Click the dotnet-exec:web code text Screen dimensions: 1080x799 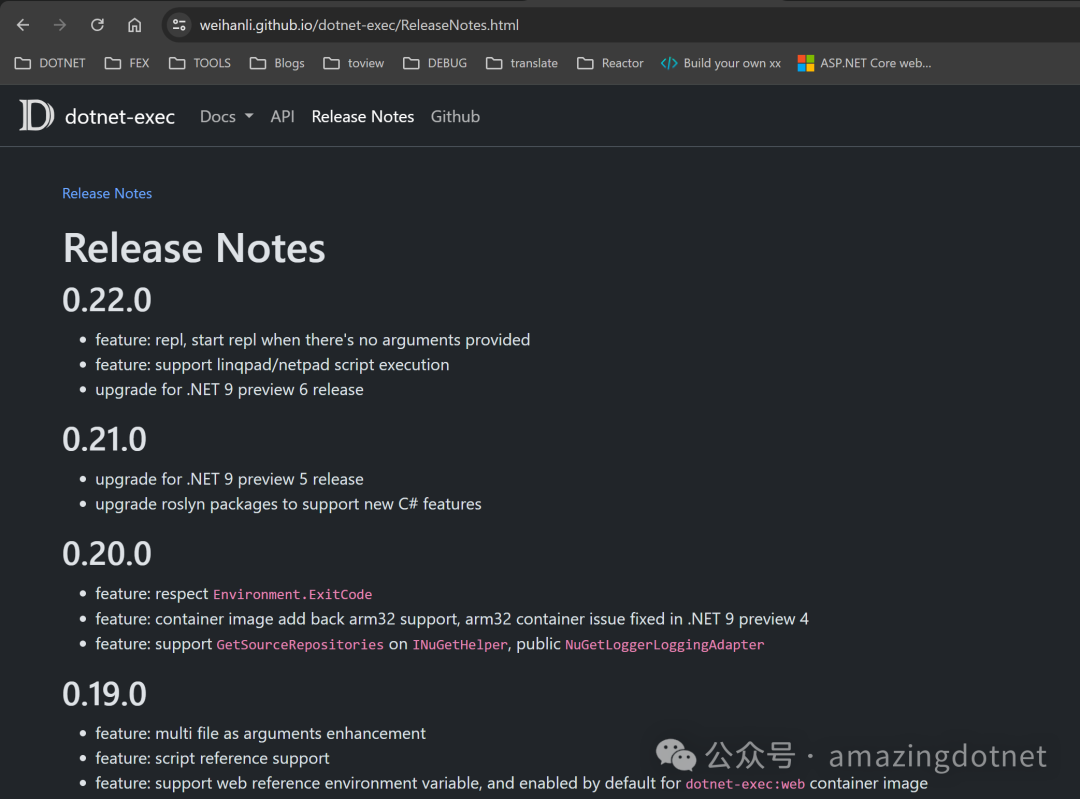pos(745,784)
